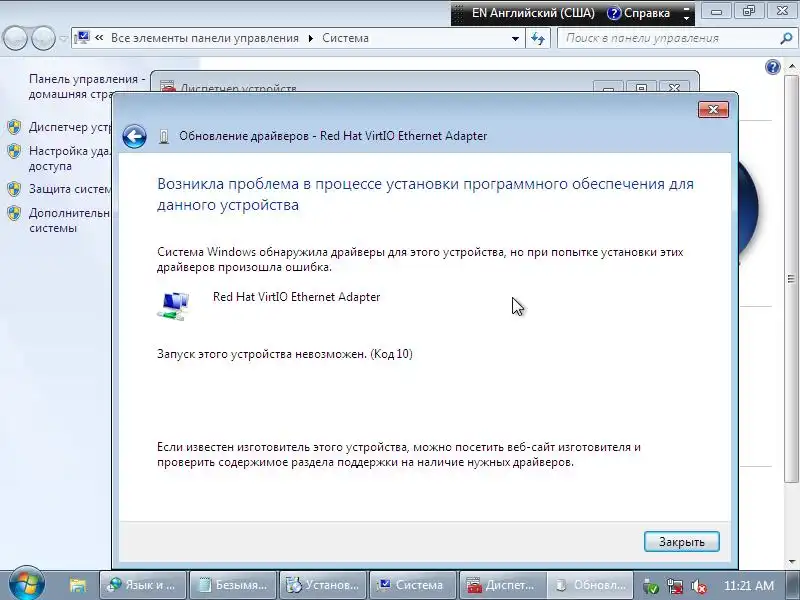
Task: Click the 11:21 AM taskbar clock
Action: [x=749, y=585]
